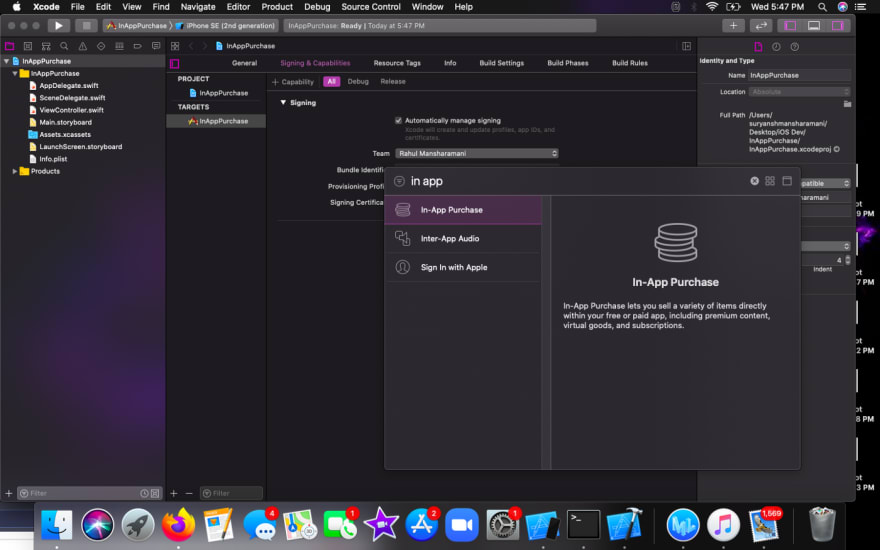Clear the capability search text
Image resolution: width=880 pixels, height=550 pixels.
tap(754, 181)
